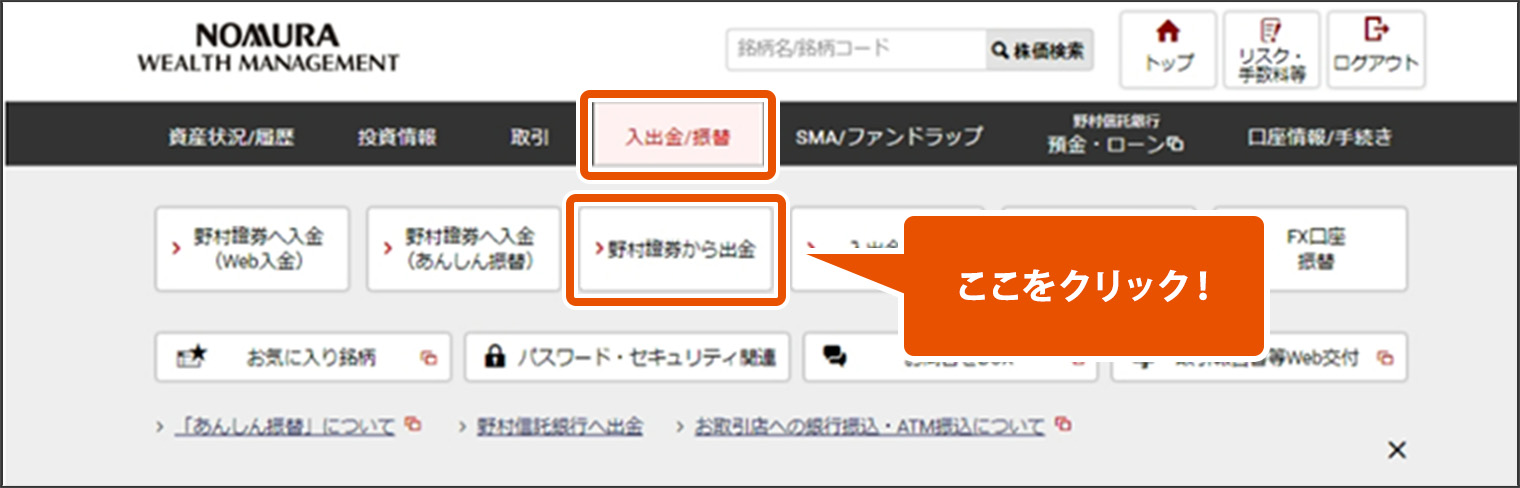Image resolution: width=1520 pixels, height=488 pixels.
Task: Open the 「あんしん振替」について link
Action: 285,425
